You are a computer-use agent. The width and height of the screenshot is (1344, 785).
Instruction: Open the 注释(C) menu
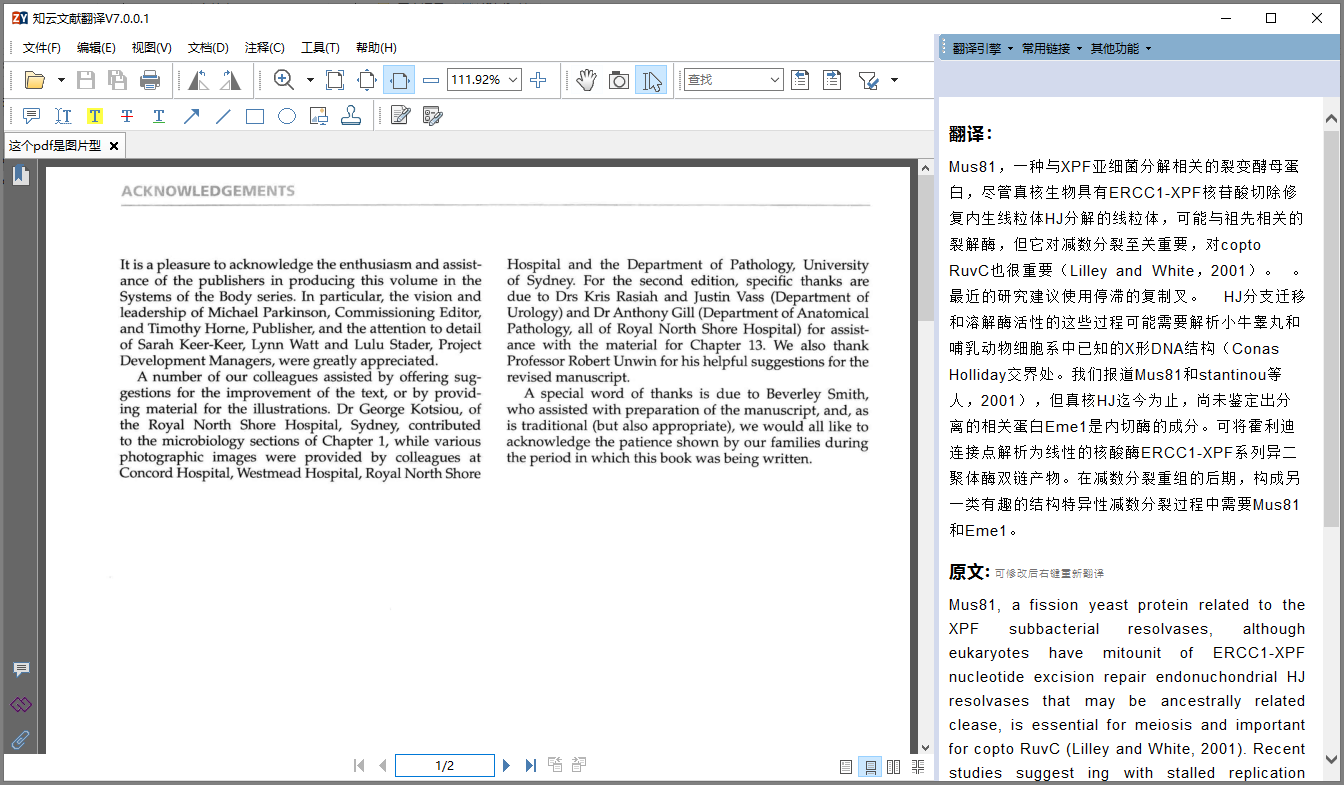(264, 48)
